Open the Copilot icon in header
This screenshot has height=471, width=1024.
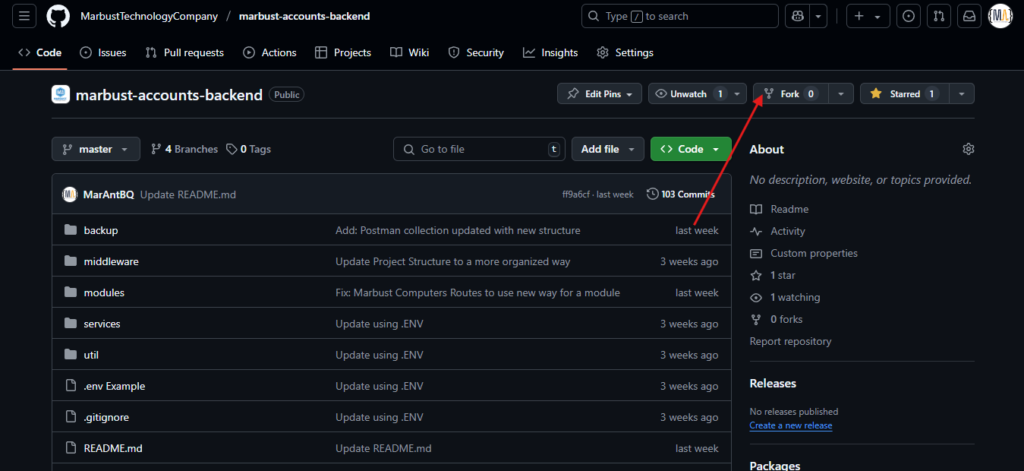[x=797, y=16]
